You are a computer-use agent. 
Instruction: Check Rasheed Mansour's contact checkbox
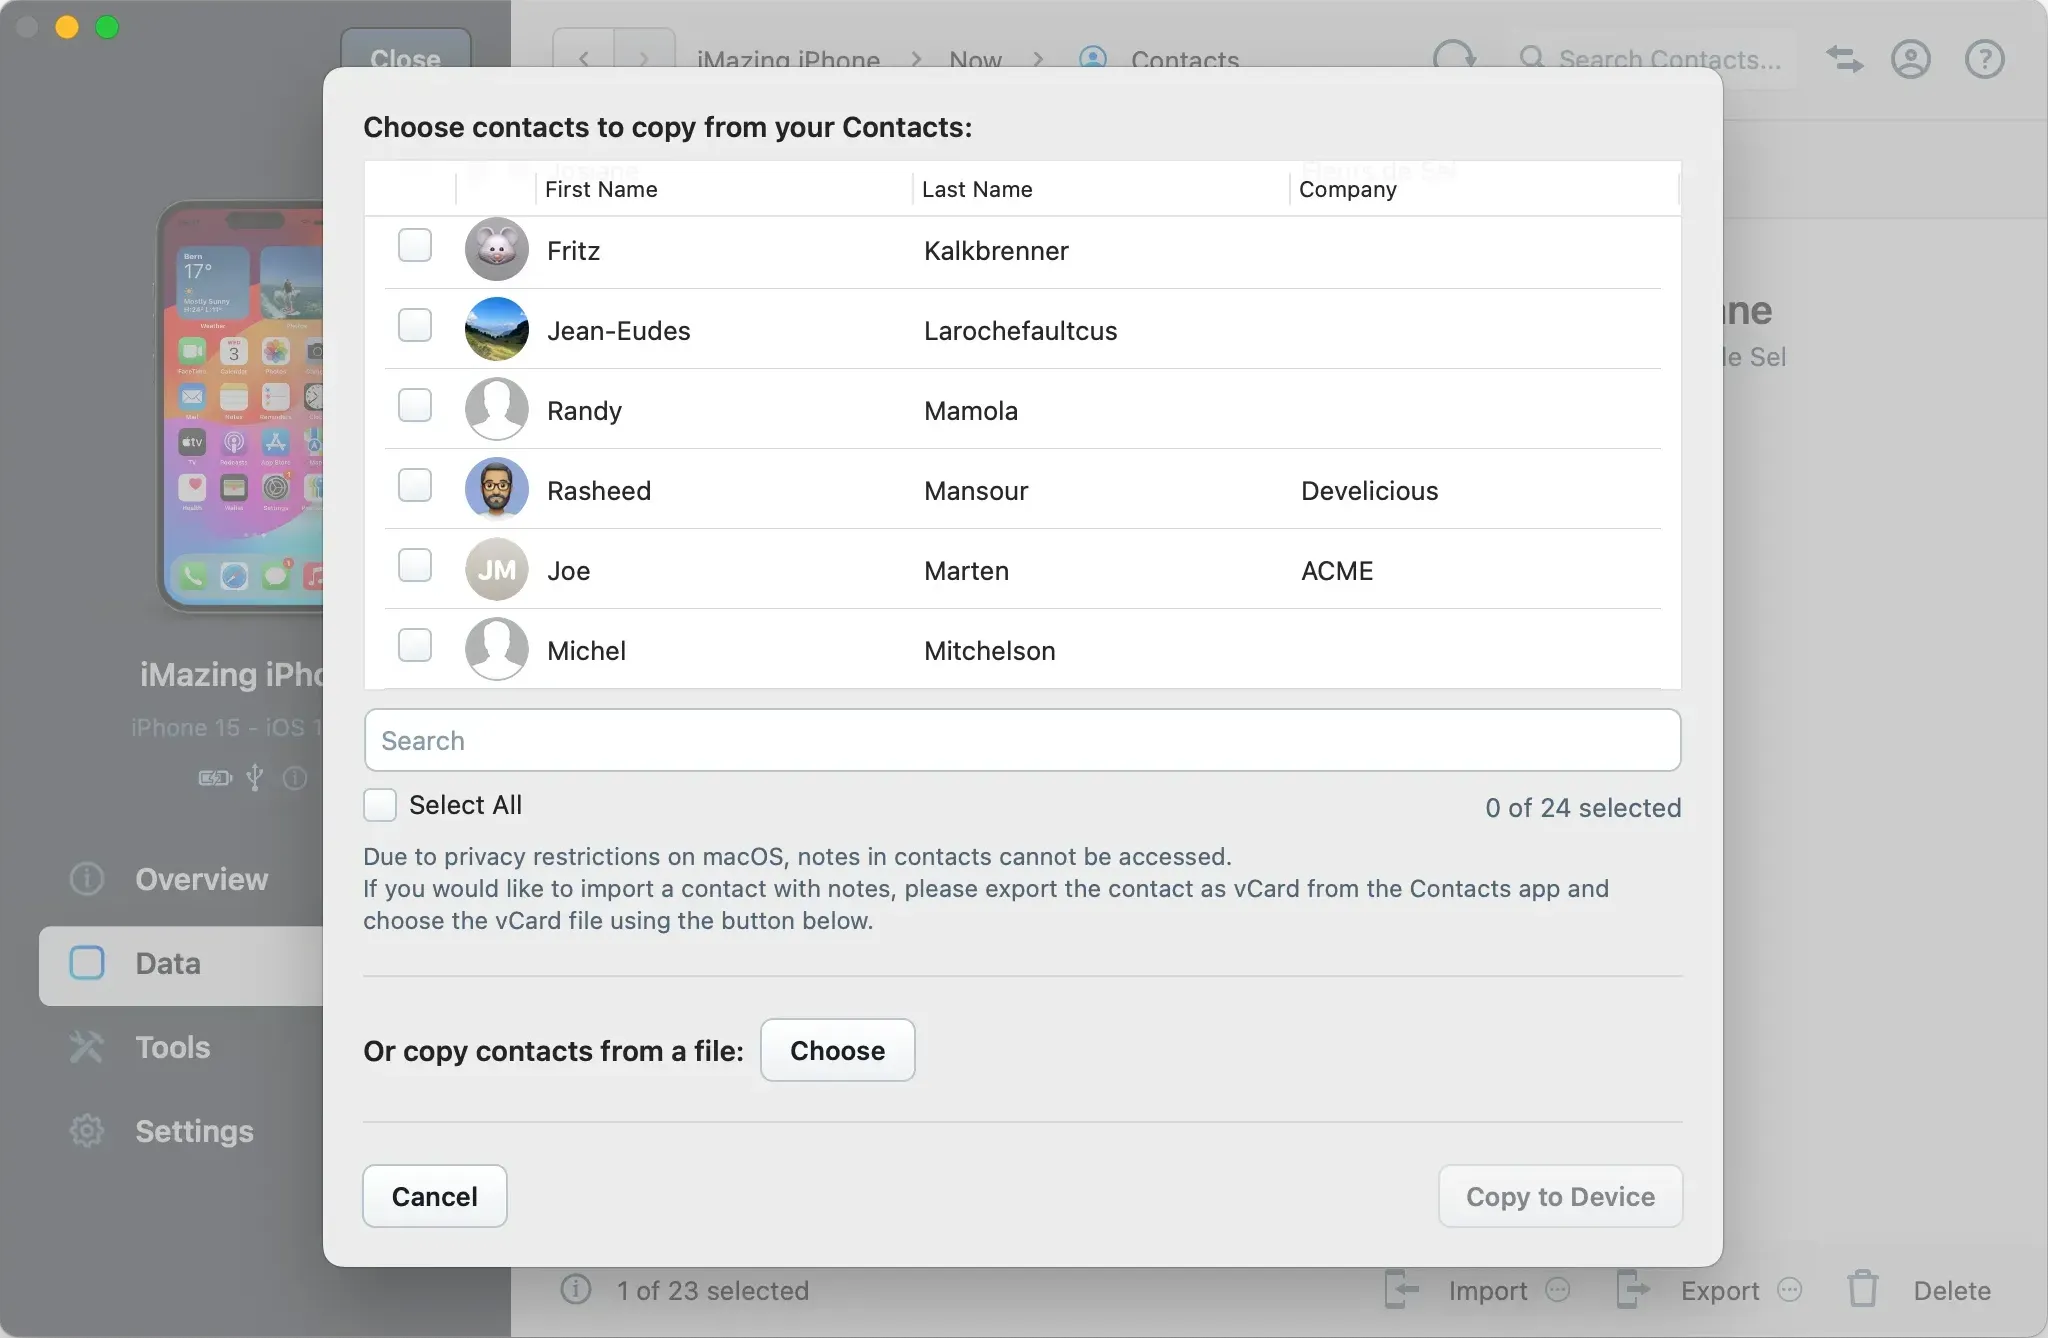pos(414,485)
